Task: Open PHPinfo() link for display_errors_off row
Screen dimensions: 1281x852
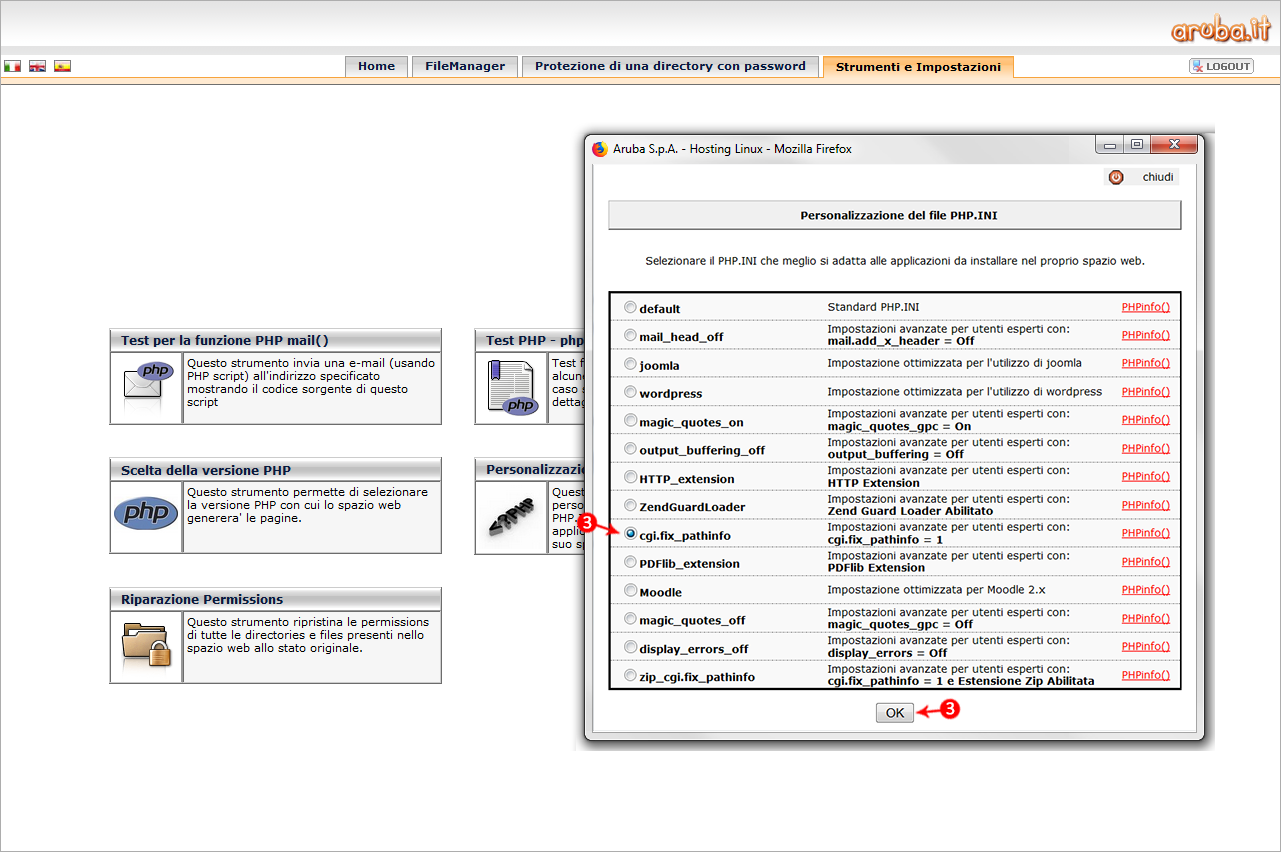Action: pyautogui.click(x=1145, y=647)
